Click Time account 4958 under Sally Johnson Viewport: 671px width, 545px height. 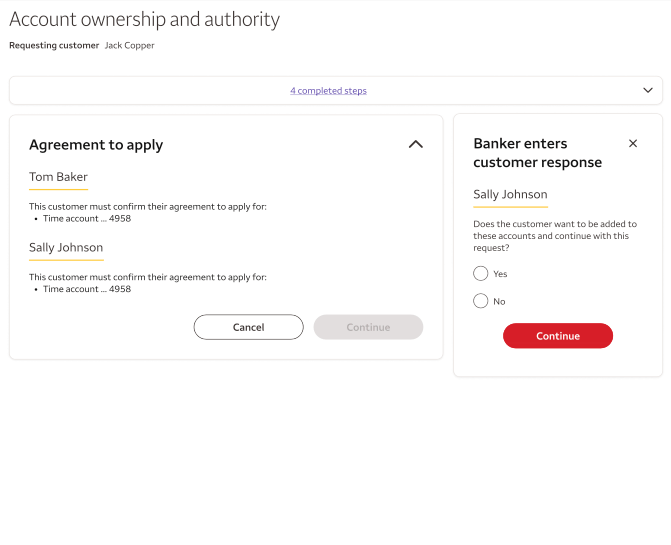pos(87,289)
